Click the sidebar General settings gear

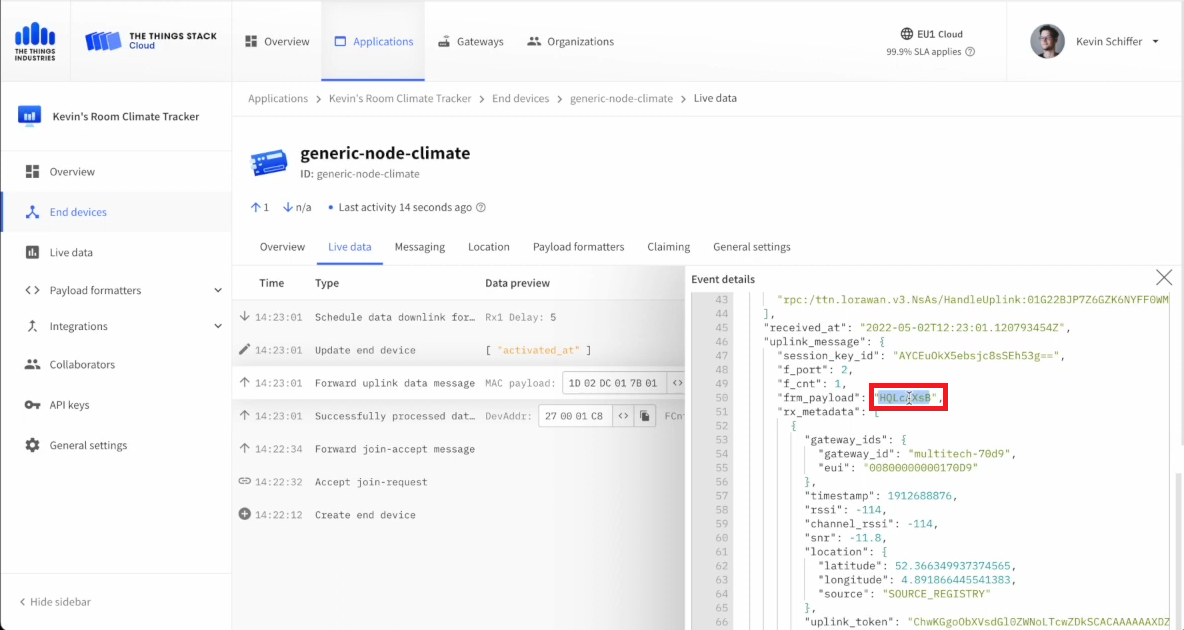click(x=32, y=446)
